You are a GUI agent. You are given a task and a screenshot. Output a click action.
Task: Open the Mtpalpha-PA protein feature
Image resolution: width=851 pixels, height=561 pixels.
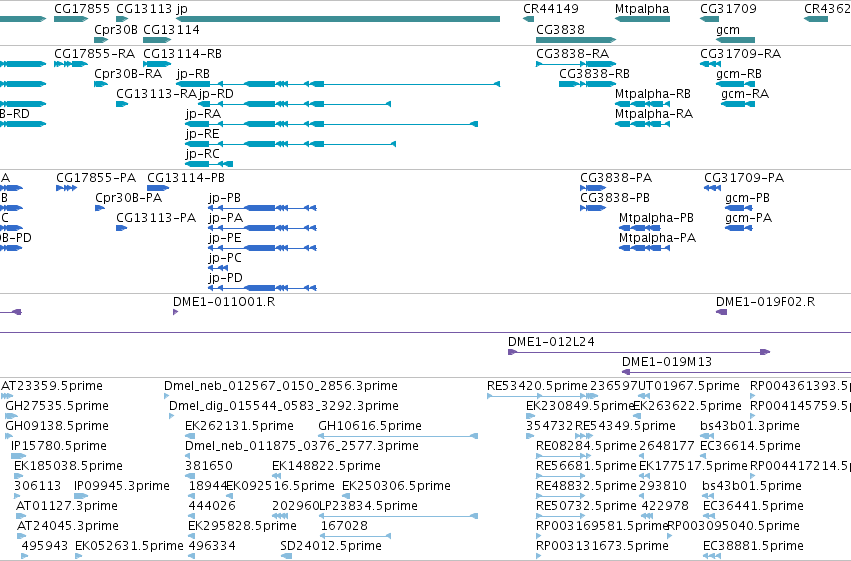click(645, 248)
